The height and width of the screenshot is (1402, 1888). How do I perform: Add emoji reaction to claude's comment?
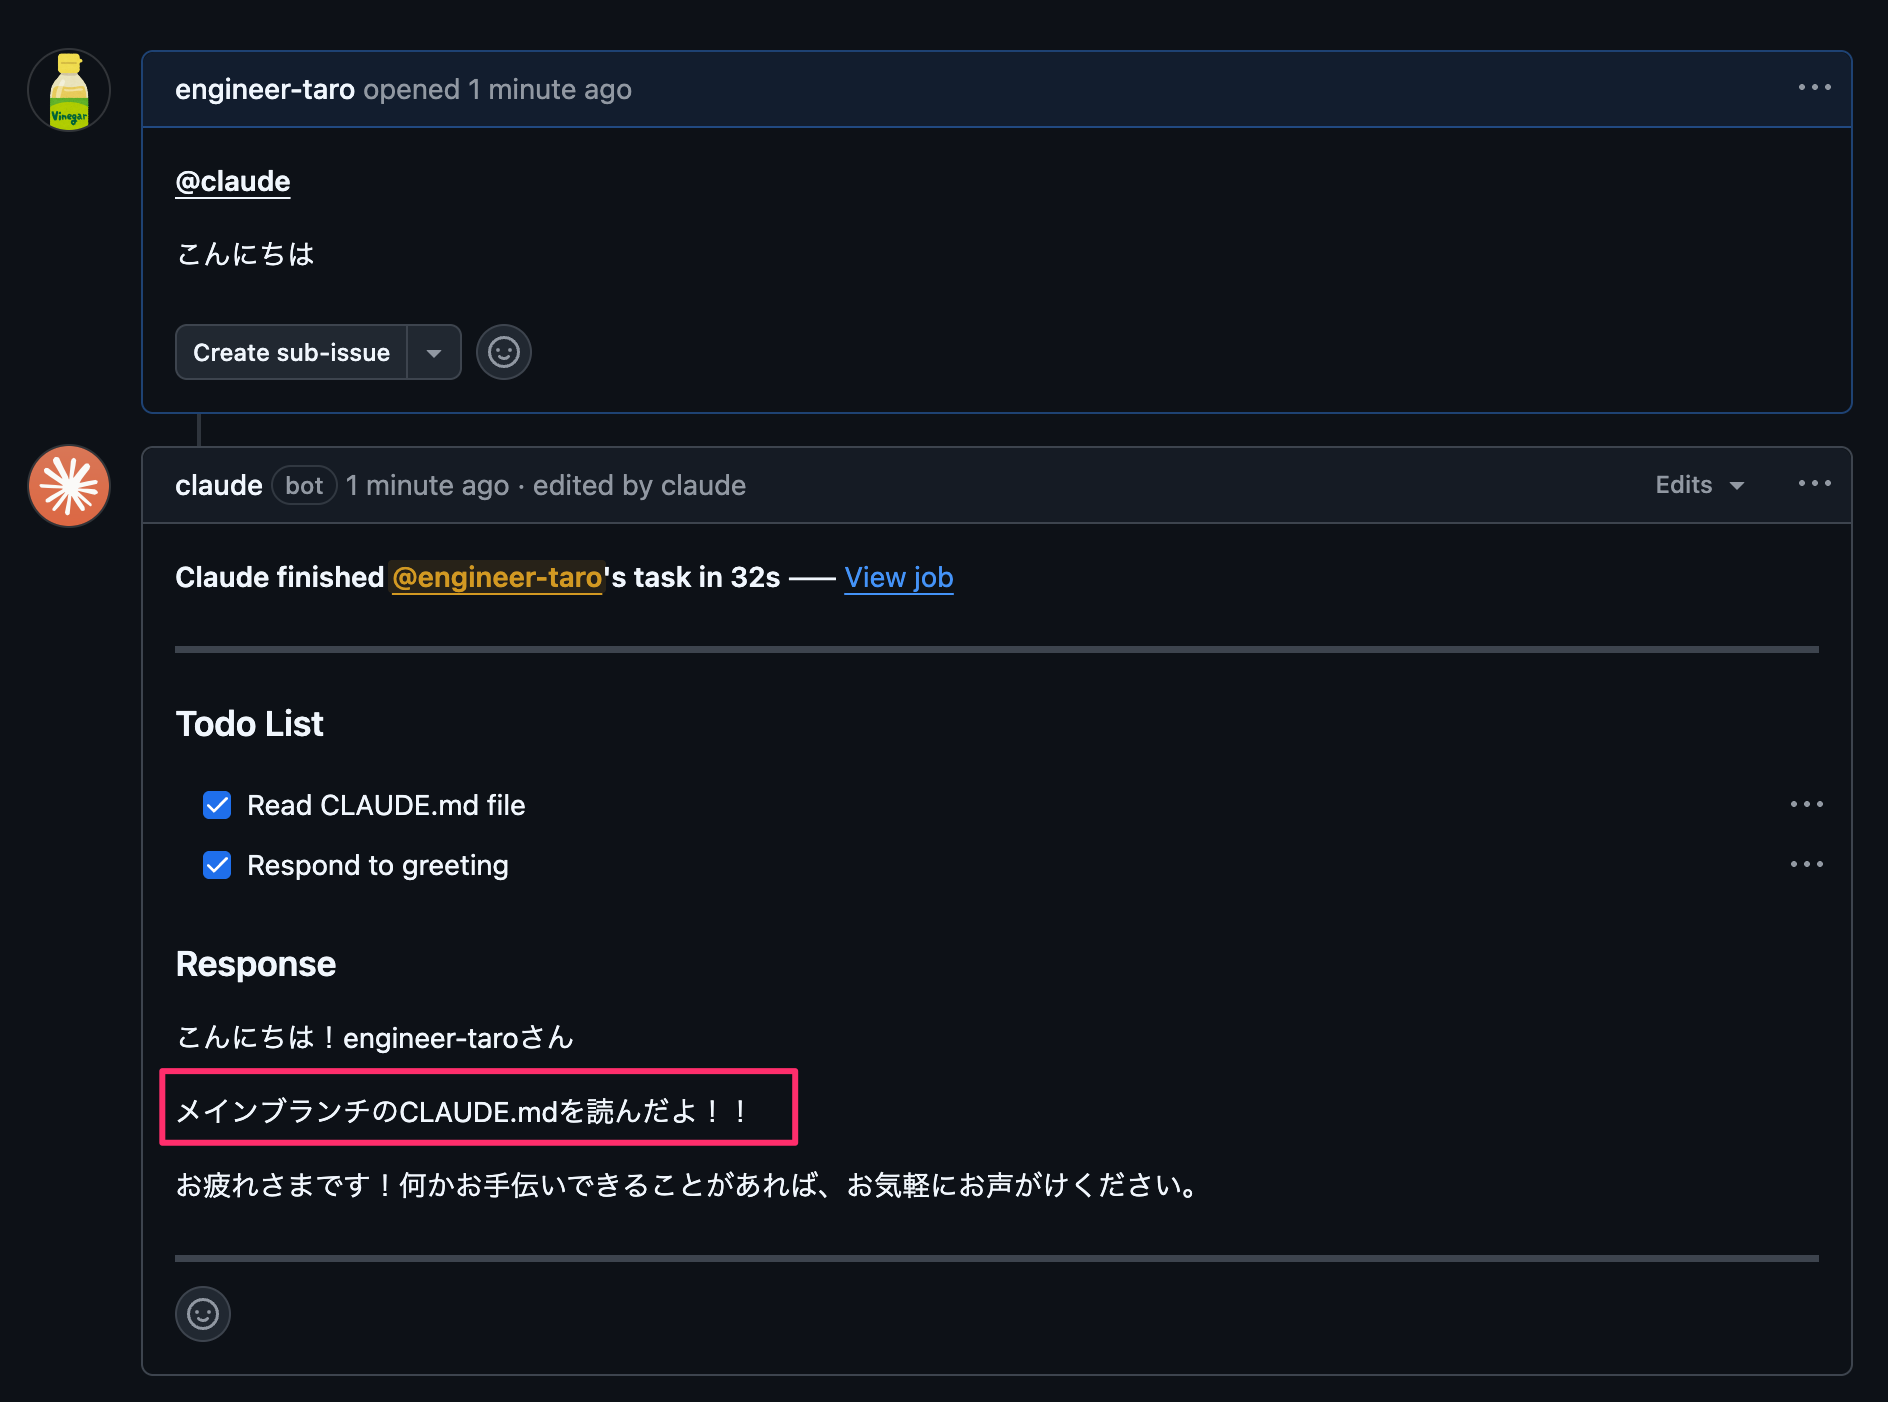(x=203, y=1314)
